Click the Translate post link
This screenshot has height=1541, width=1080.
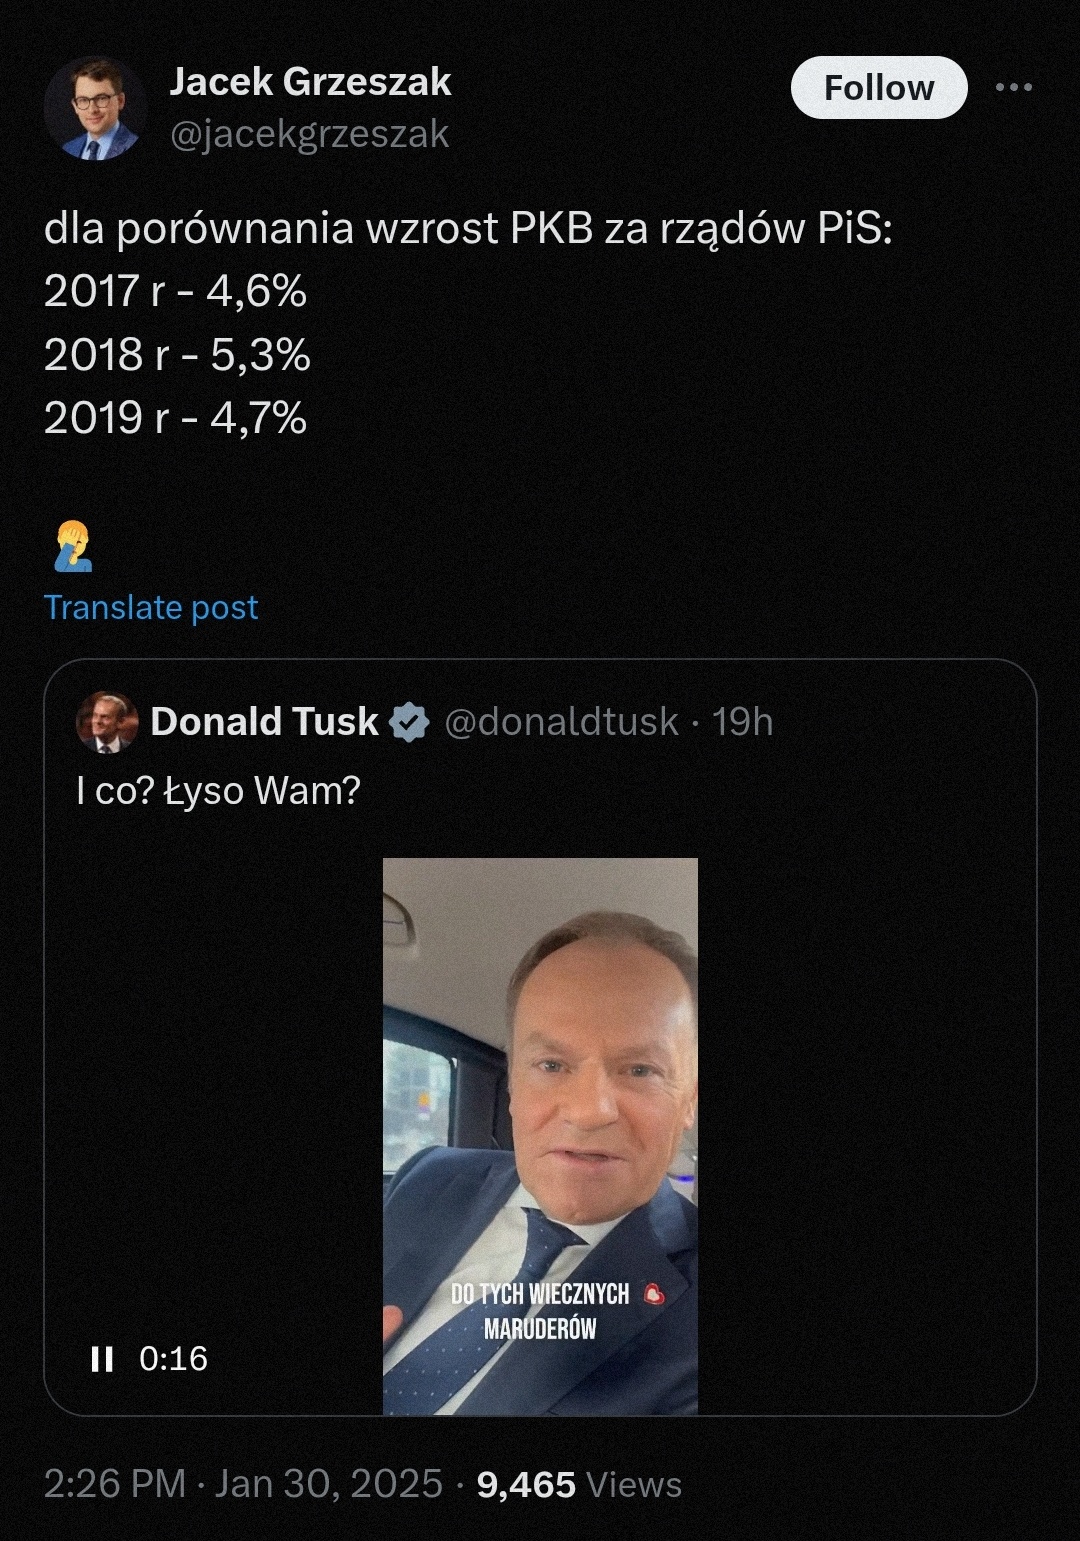151,607
